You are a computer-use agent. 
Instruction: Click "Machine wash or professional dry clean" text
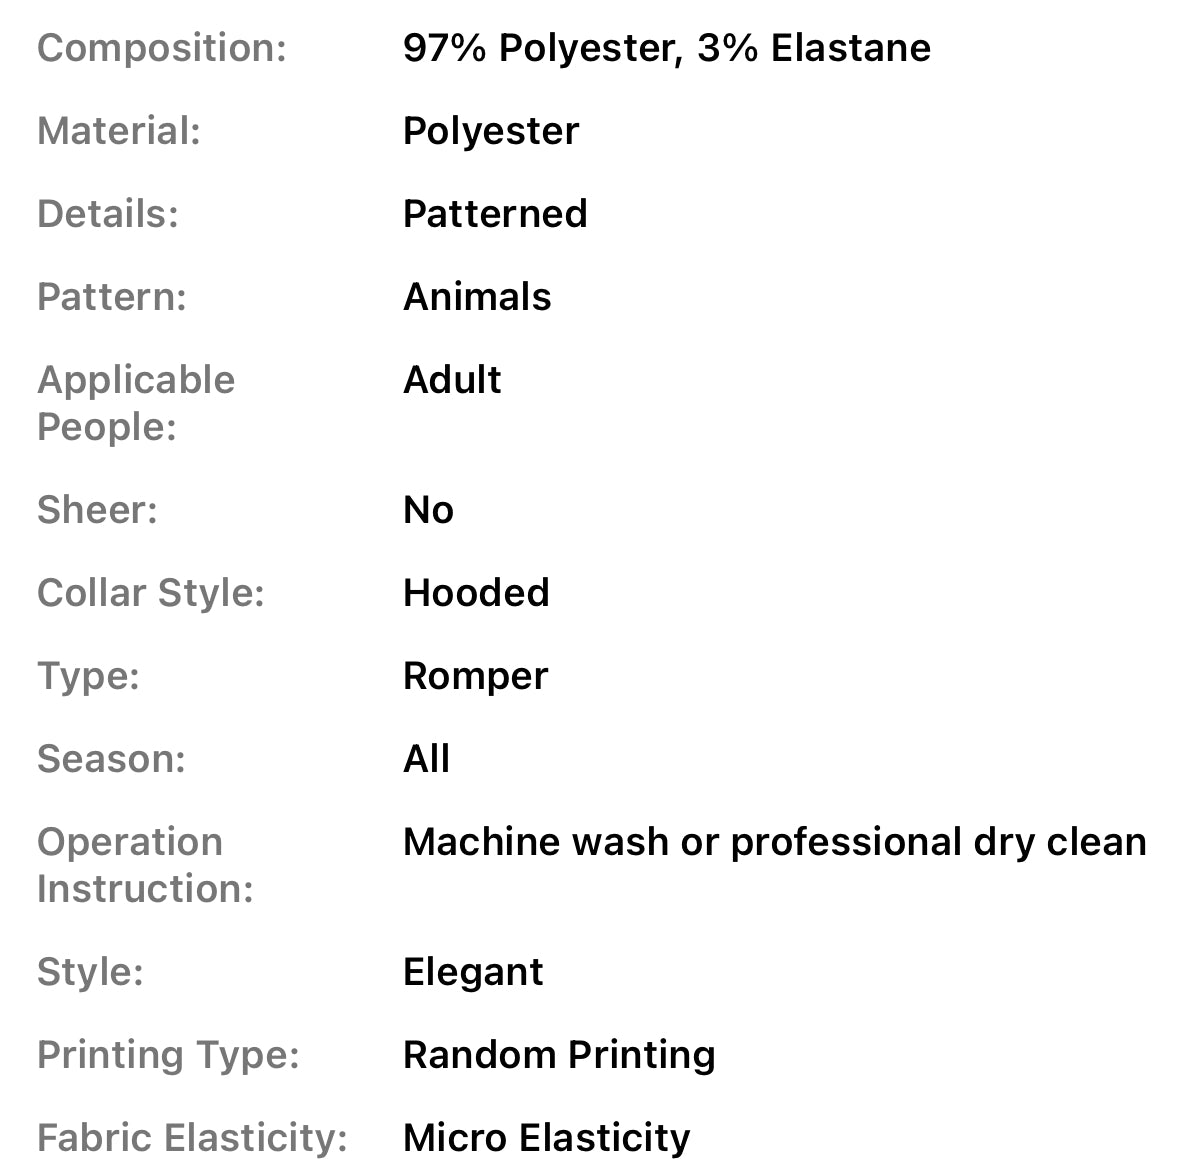pos(774,842)
